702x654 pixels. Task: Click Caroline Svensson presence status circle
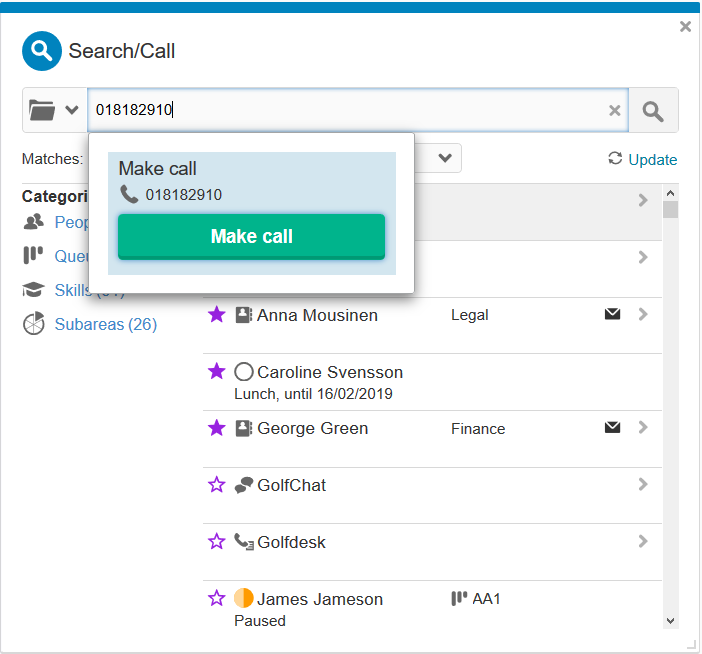point(243,372)
